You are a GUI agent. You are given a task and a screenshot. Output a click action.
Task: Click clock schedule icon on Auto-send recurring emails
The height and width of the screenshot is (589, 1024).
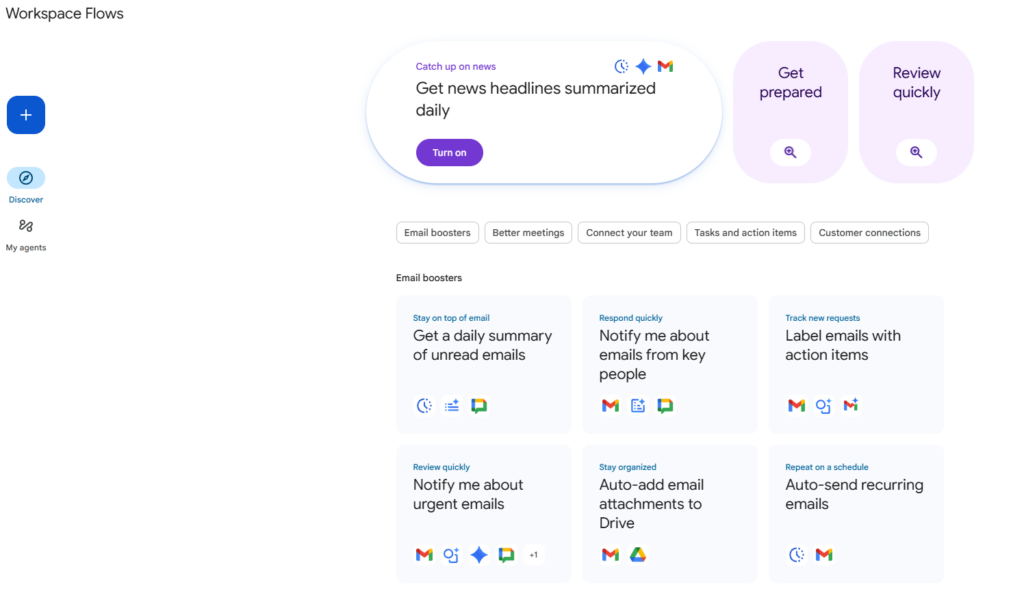pyautogui.click(x=797, y=554)
